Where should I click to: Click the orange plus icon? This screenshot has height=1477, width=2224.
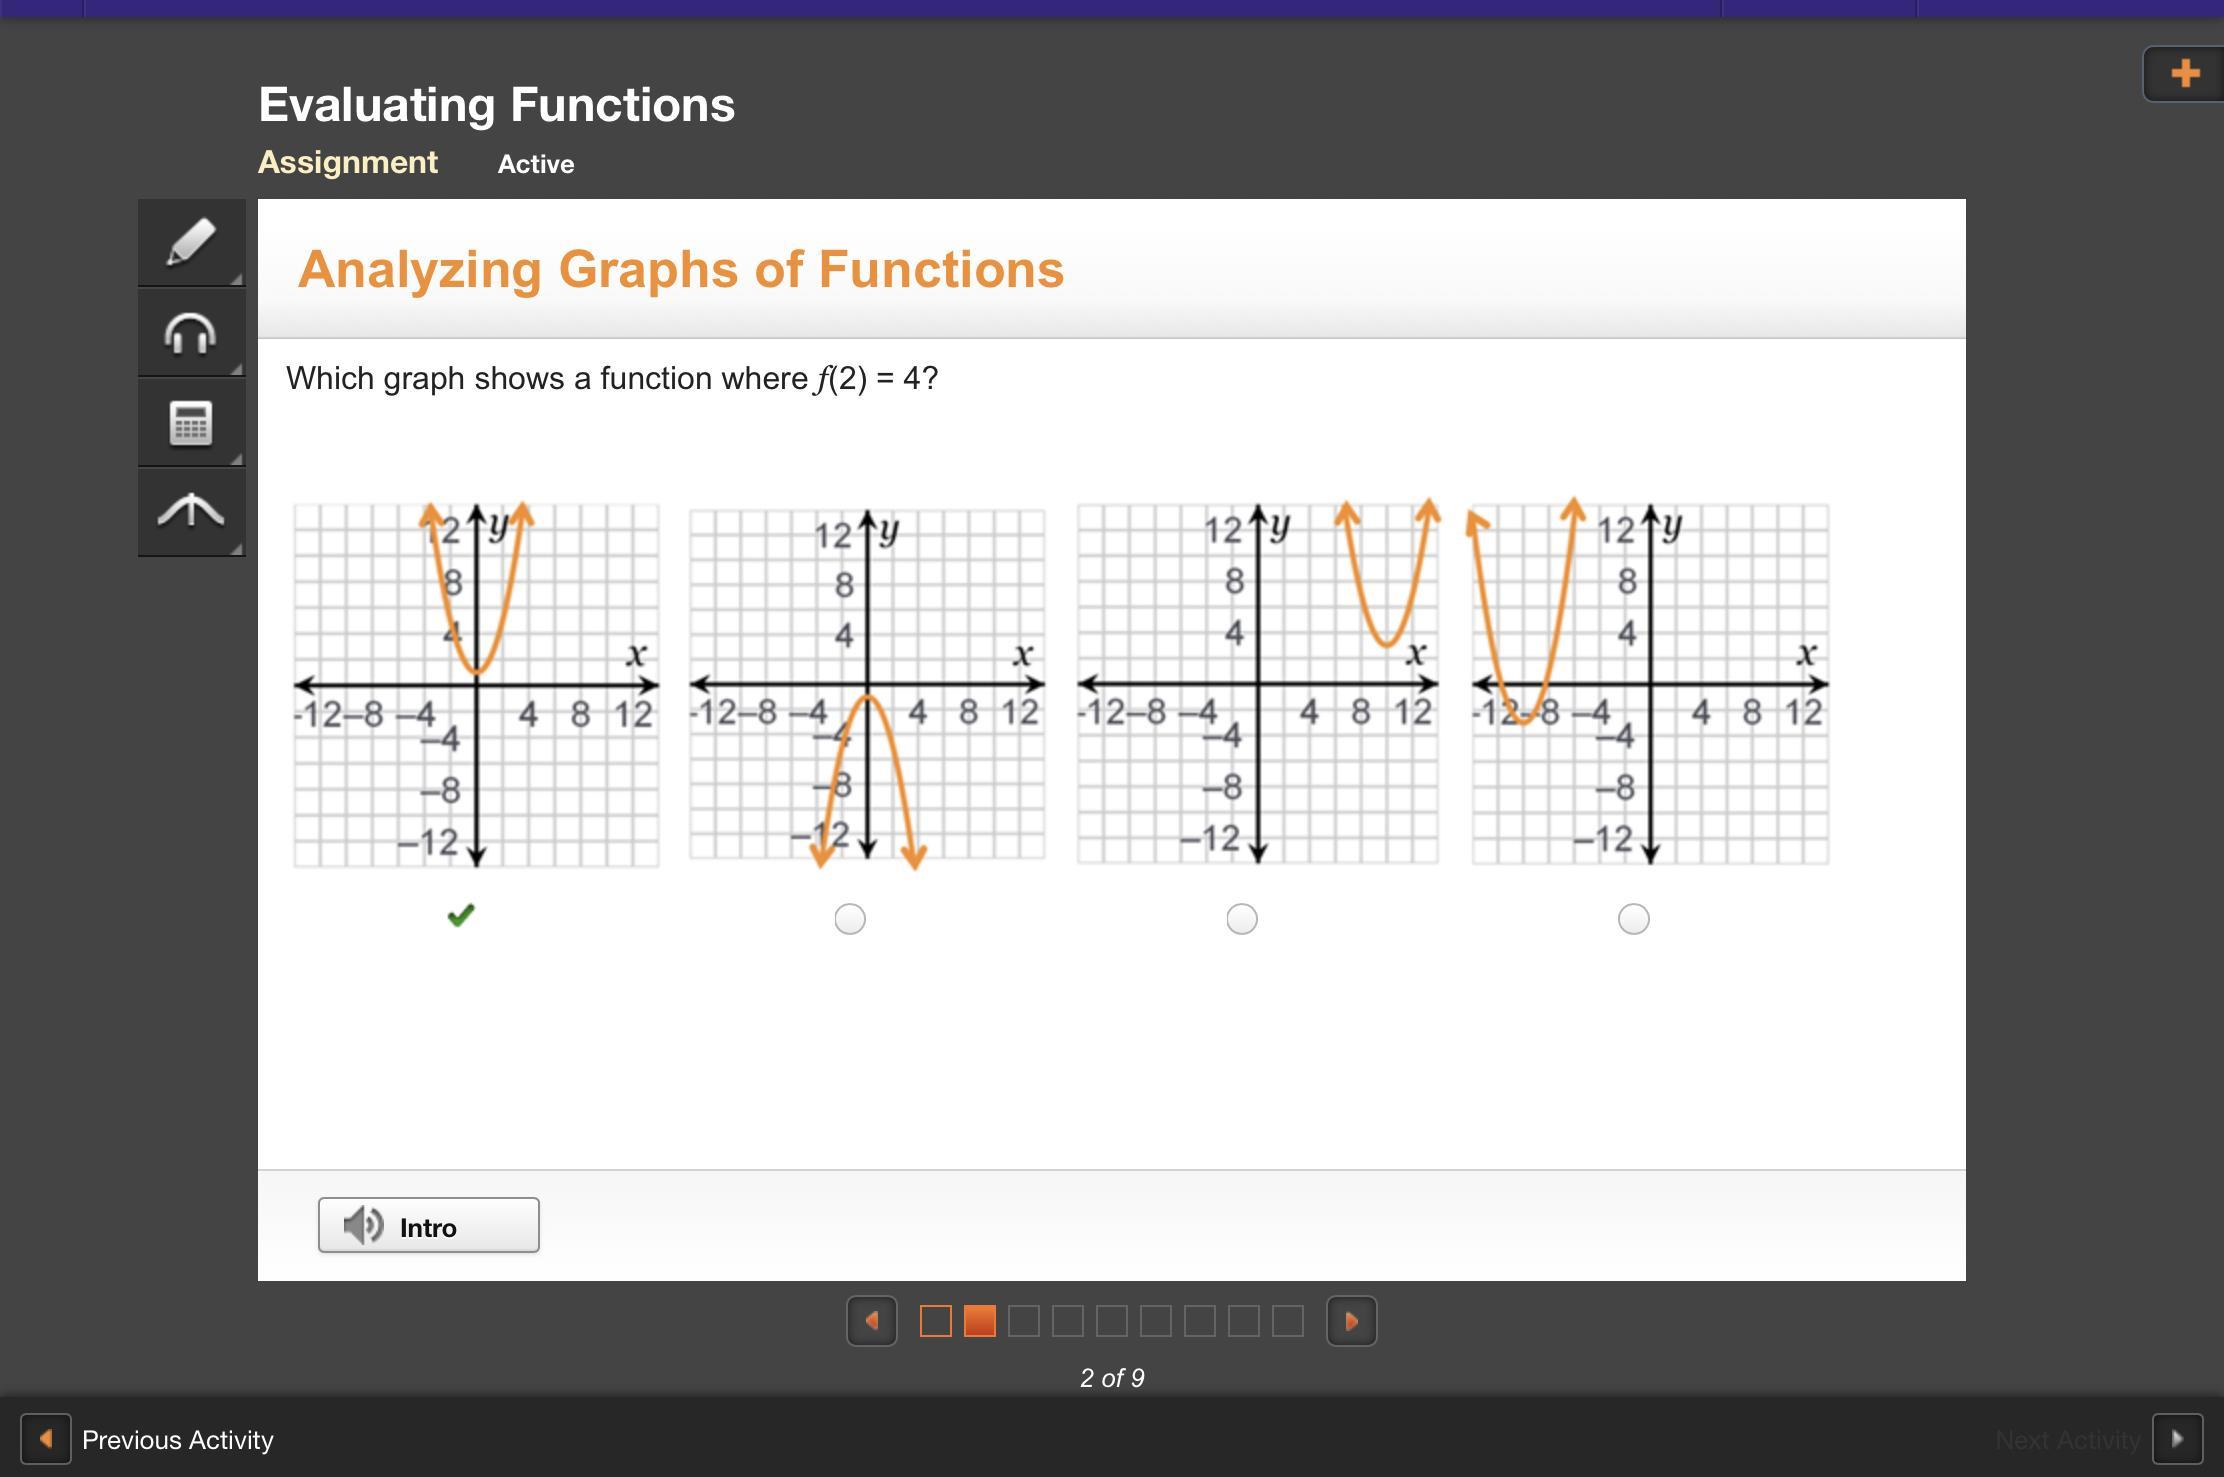[2185, 73]
